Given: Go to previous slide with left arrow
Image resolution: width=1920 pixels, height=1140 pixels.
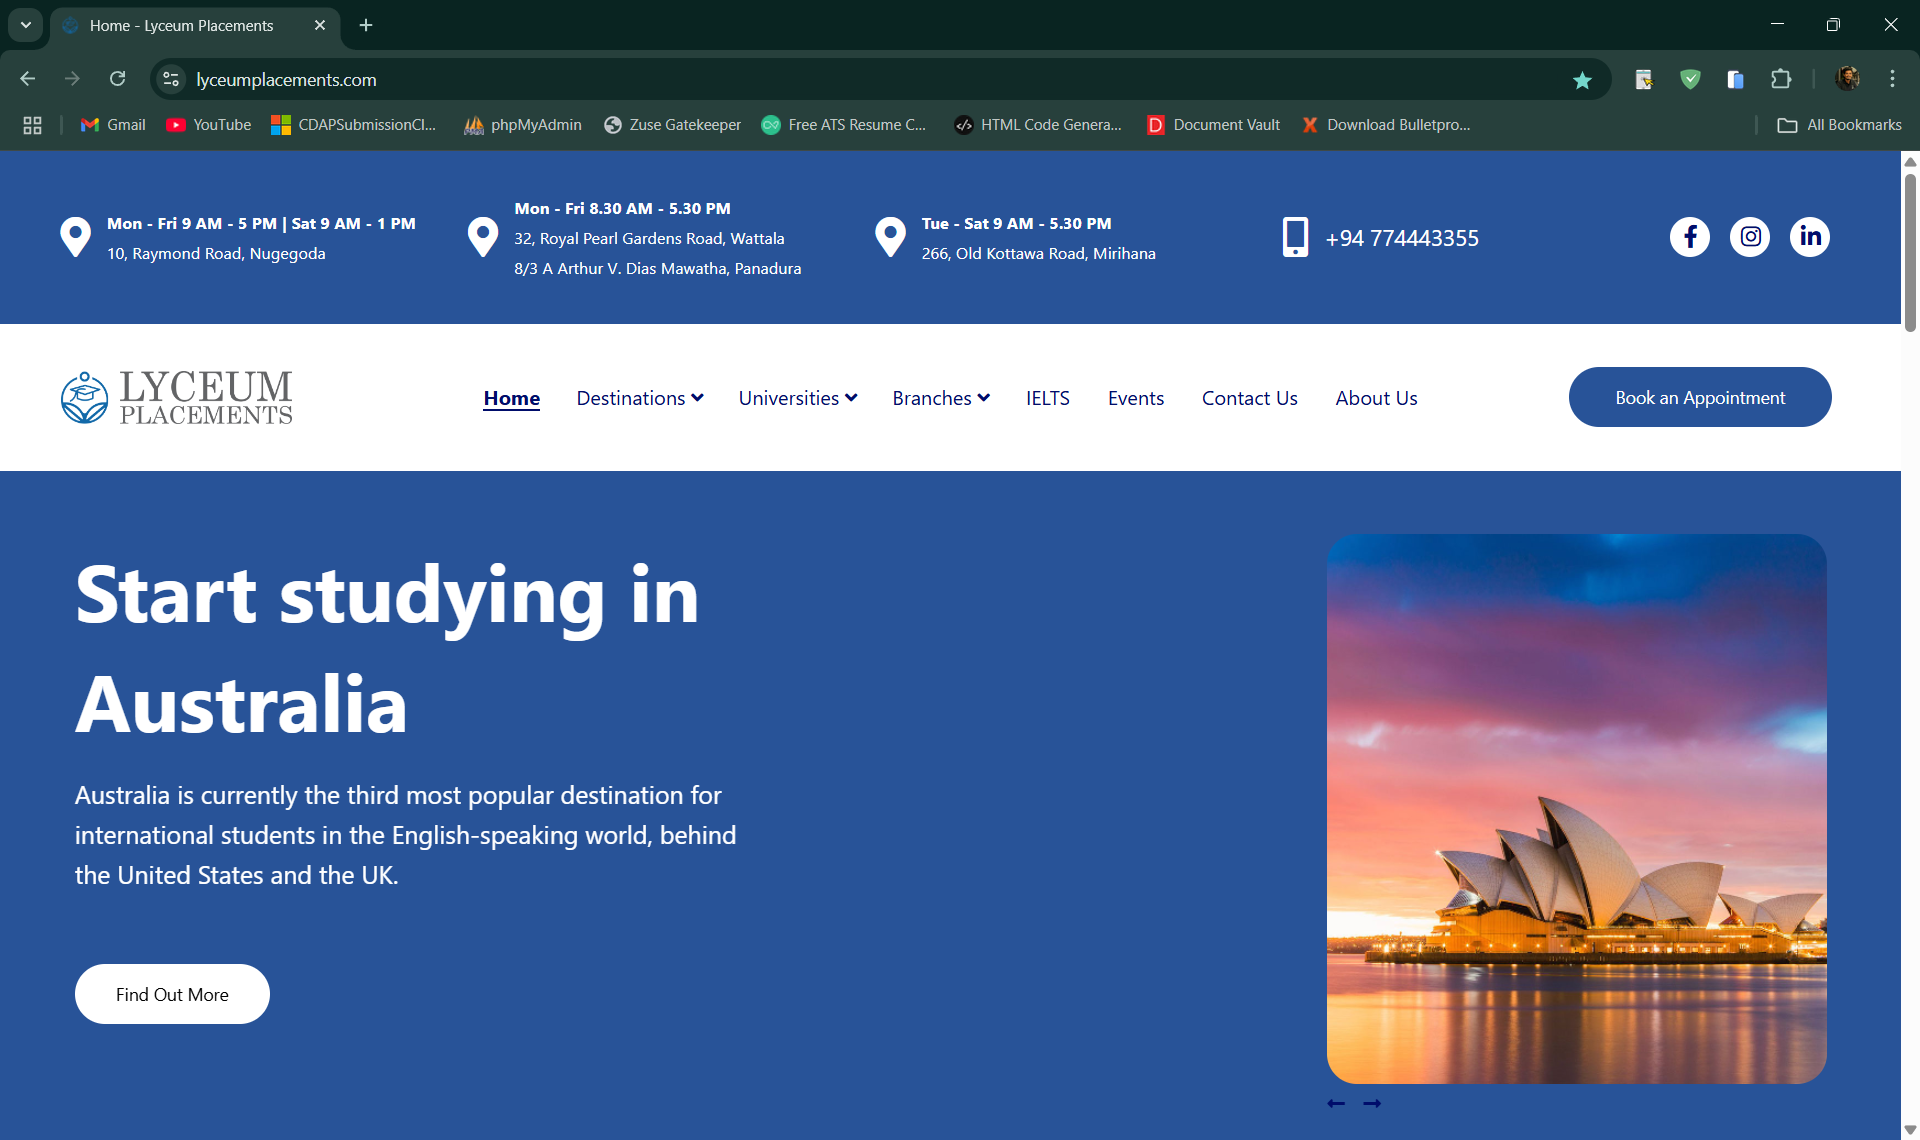Looking at the screenshot, I should pos(1336,1103).
